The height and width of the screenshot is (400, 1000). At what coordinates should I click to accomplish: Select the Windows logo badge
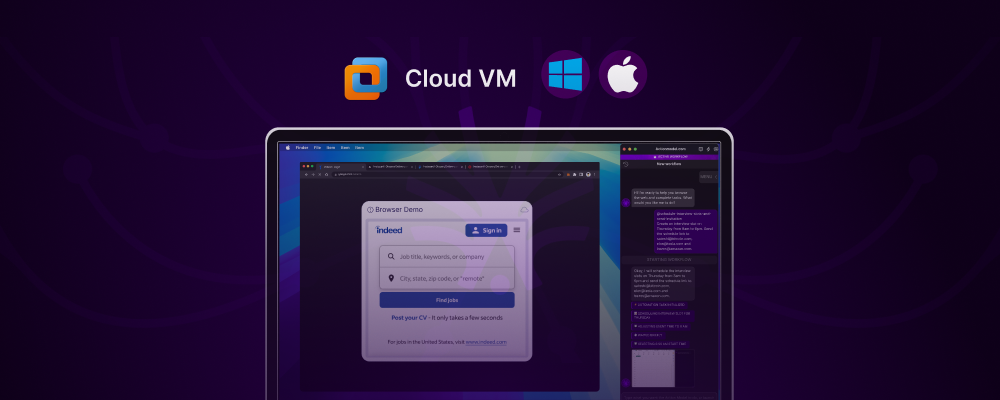(566, 74)
